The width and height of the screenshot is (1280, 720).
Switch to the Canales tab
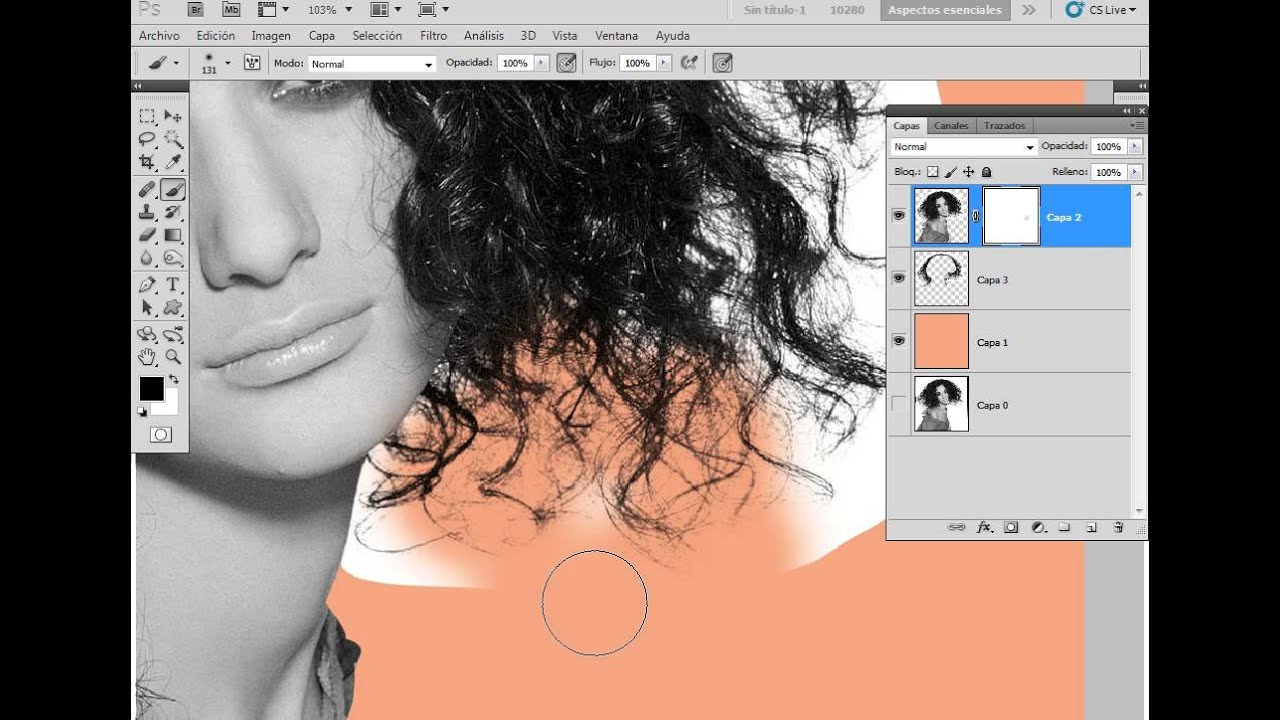(951, 126)
